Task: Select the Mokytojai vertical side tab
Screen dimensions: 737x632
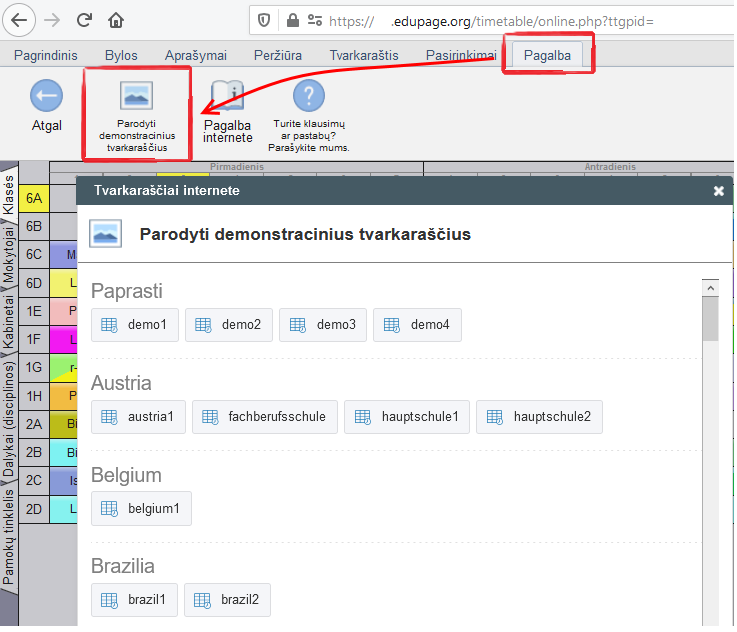Action: point(9,256)
